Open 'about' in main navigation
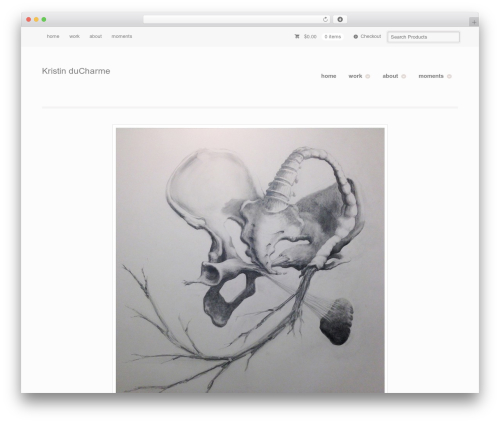 coord(390,76)
